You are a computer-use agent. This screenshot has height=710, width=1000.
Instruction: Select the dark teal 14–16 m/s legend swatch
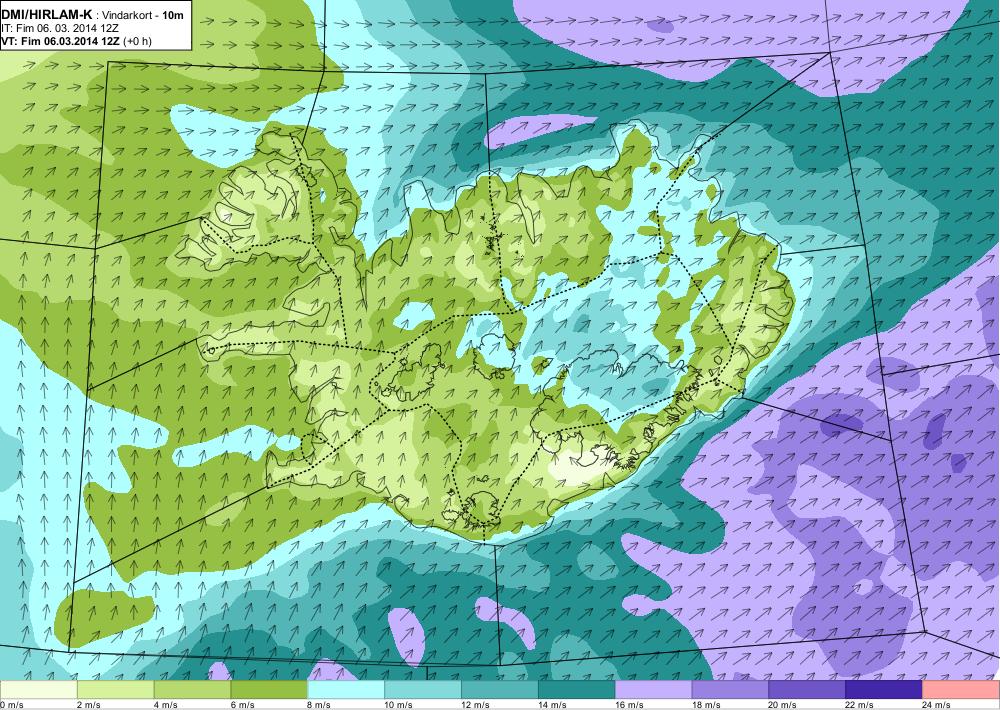577,690
